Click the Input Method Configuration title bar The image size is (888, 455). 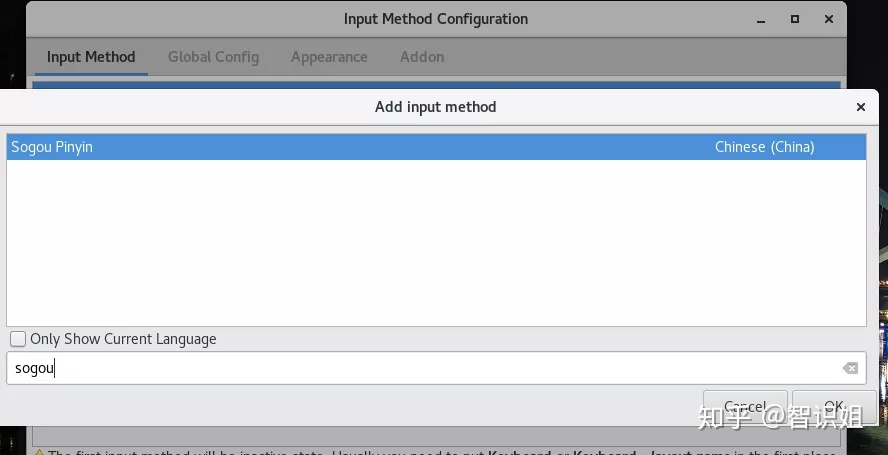pos(436,19)
